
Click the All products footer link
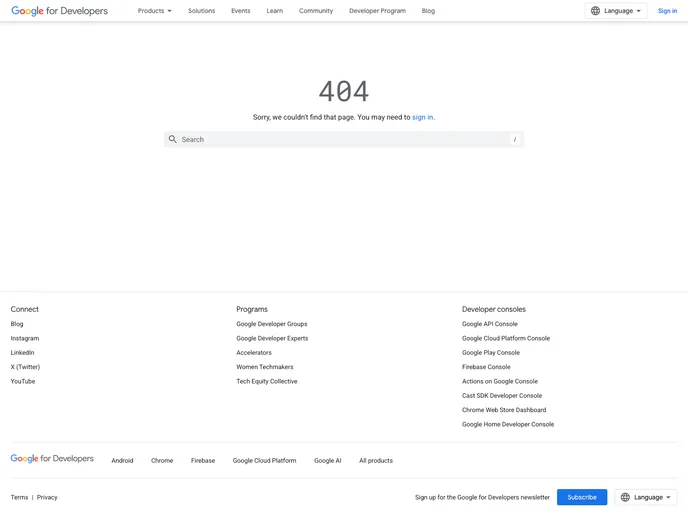pos(376,460)
